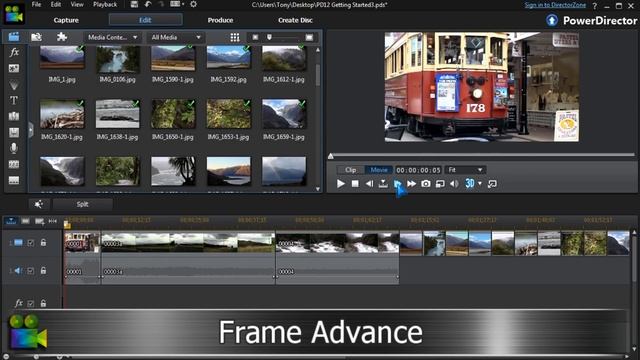This screenshot has width=640, height=360.
Task: Open the Transition Room icon
Action: pyautogui.click(x=14, y=116)
